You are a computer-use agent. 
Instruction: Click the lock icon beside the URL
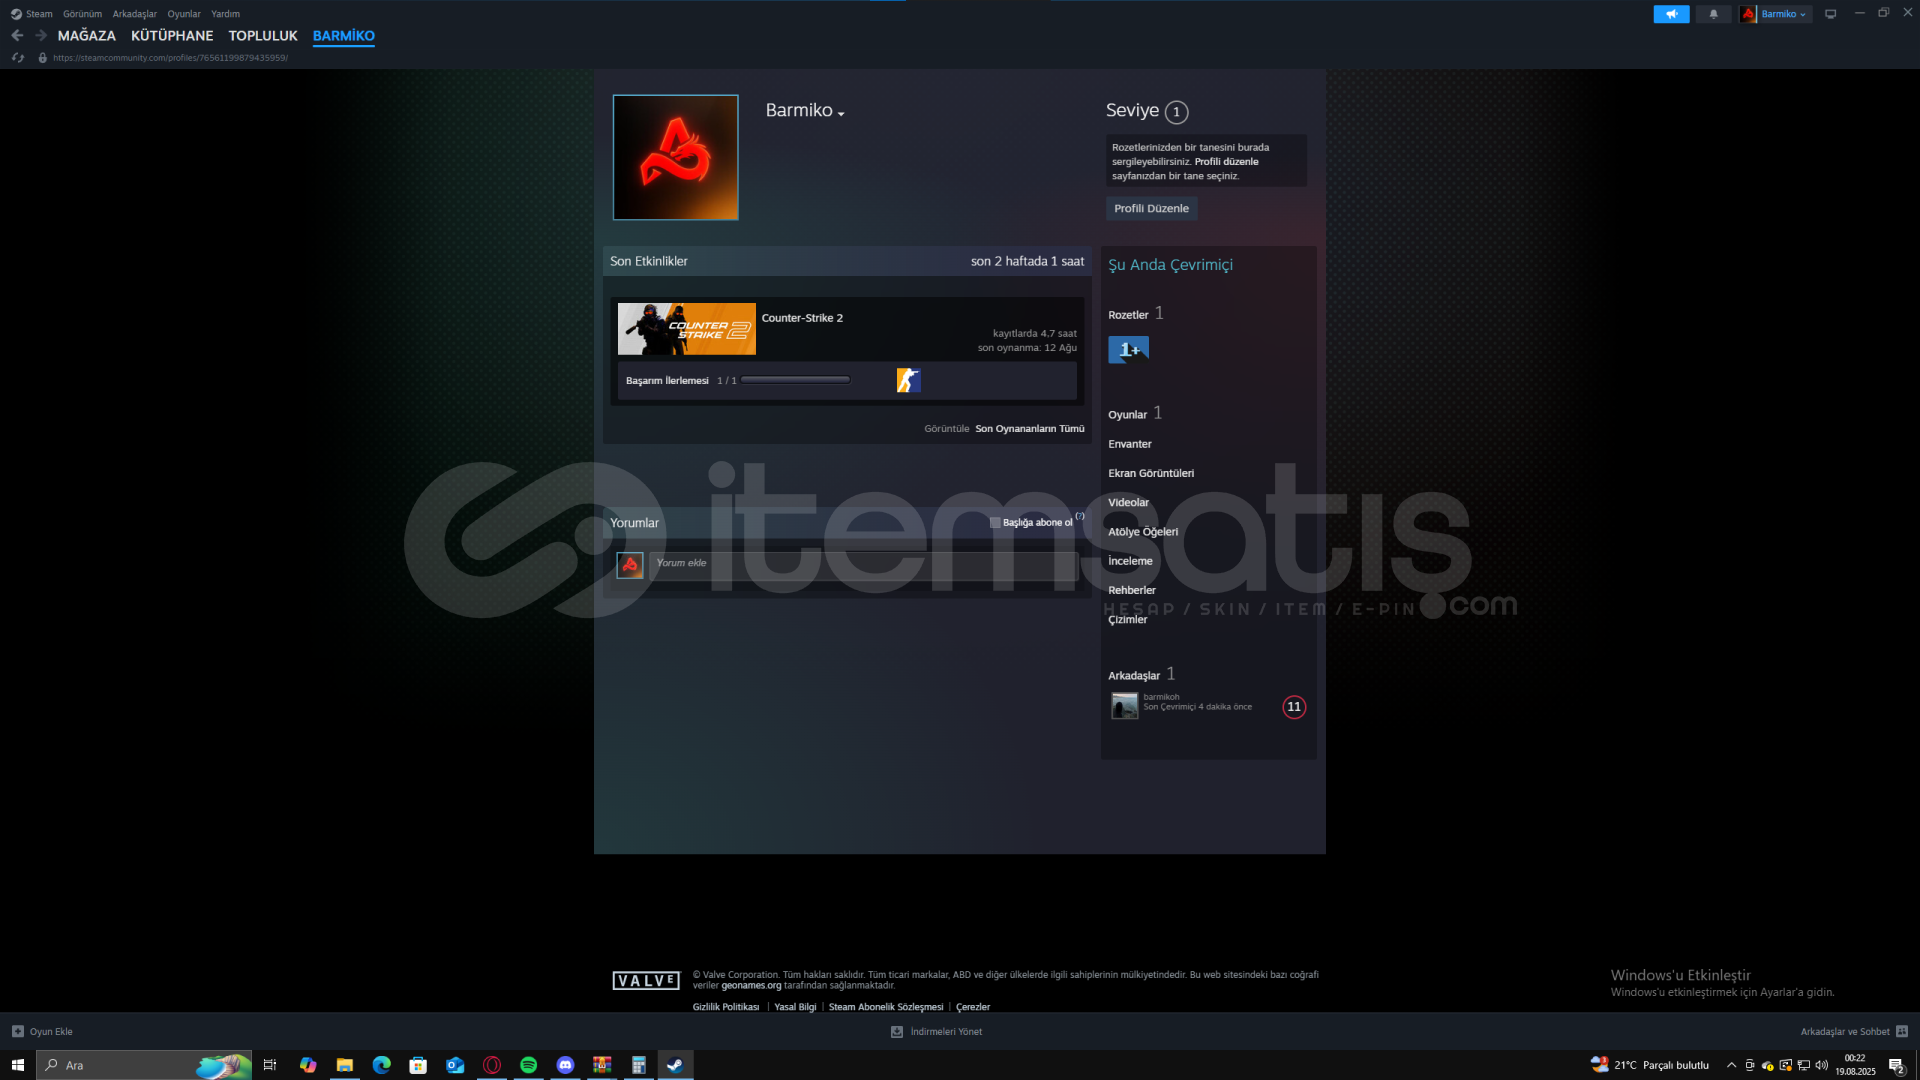(42, 58)
